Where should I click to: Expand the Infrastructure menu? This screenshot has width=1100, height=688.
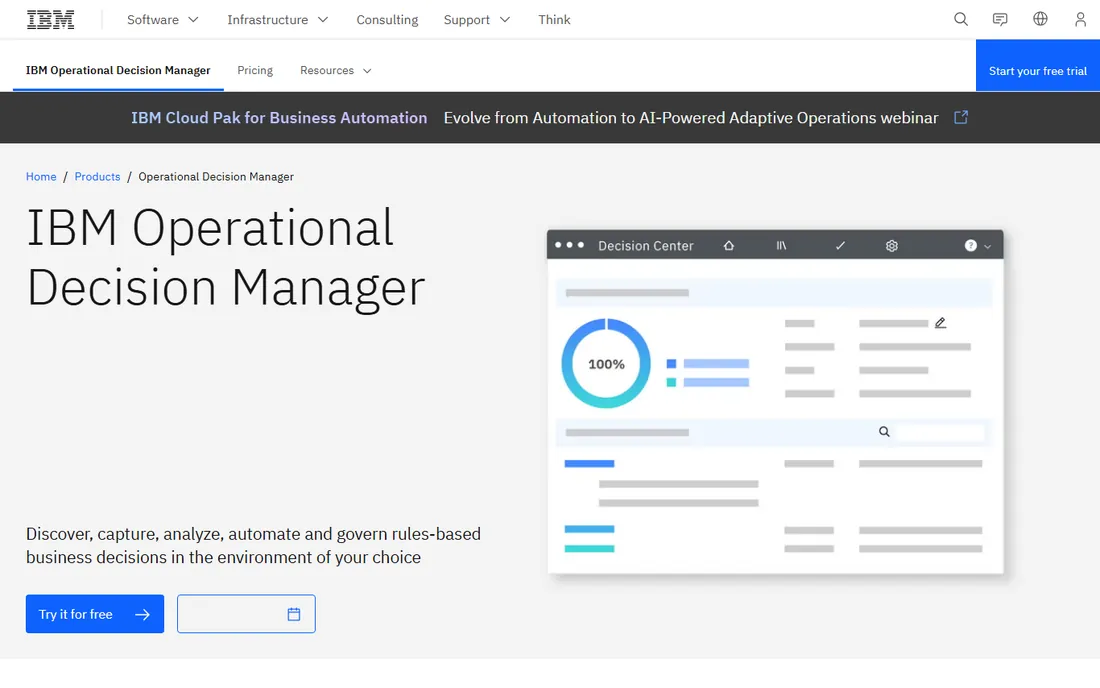pos(278,20)
